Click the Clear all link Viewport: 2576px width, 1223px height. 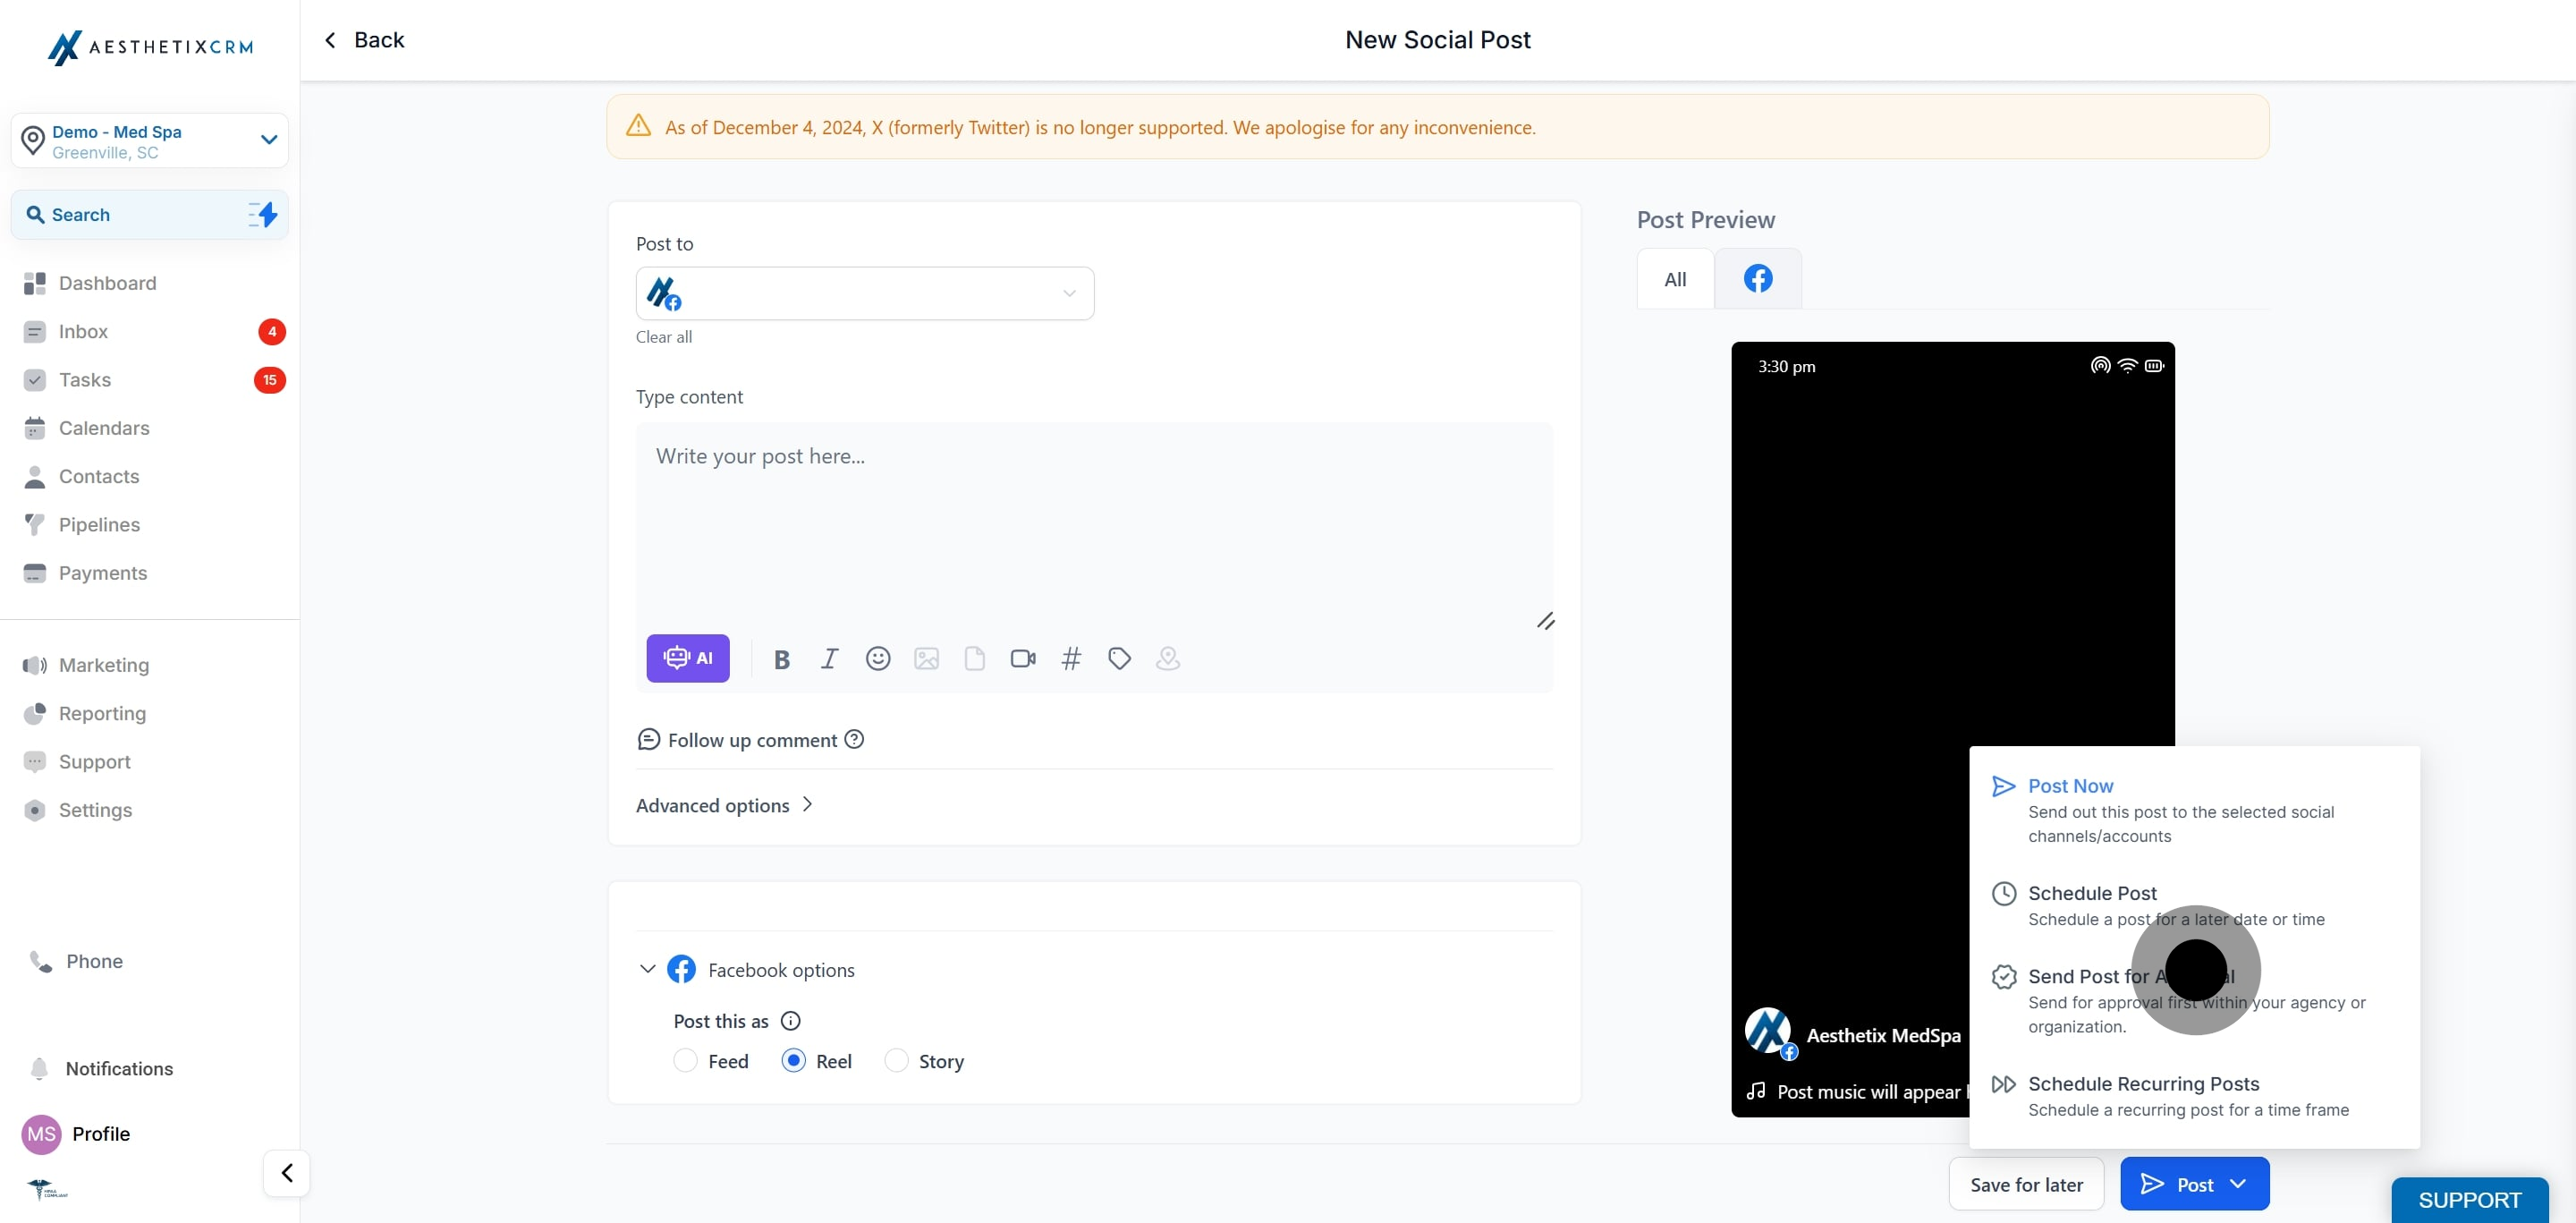click(663, 337)
